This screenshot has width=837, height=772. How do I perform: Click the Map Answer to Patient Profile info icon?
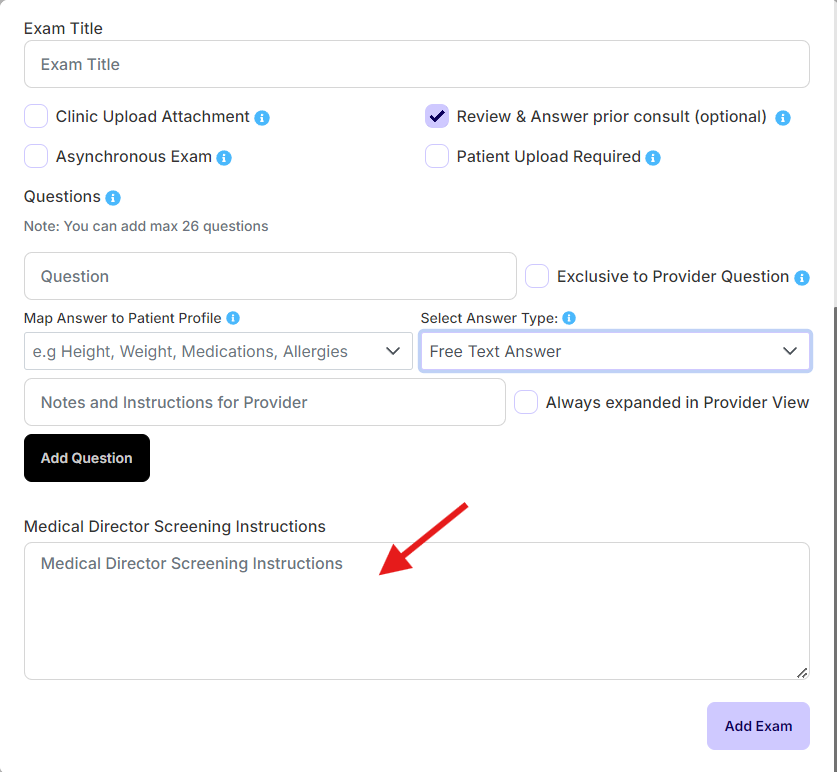click(232, 318)
